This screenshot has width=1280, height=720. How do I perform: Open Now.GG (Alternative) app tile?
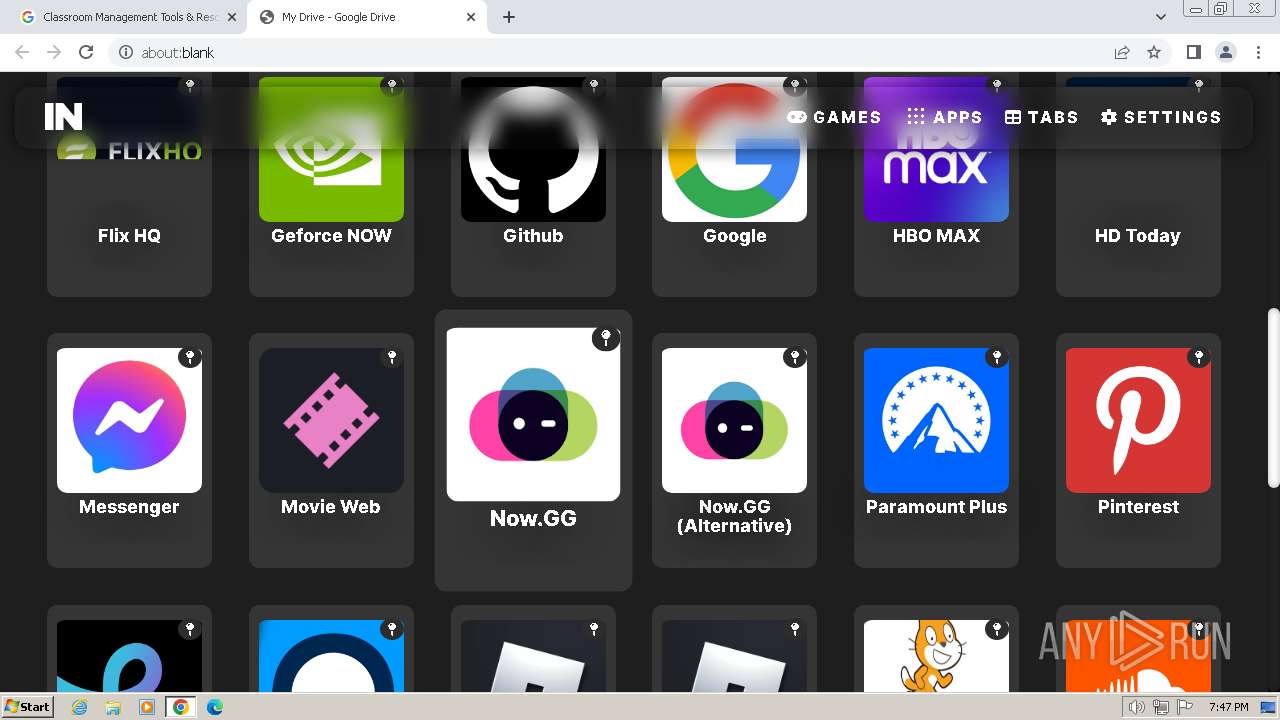(x=734, y=450)
